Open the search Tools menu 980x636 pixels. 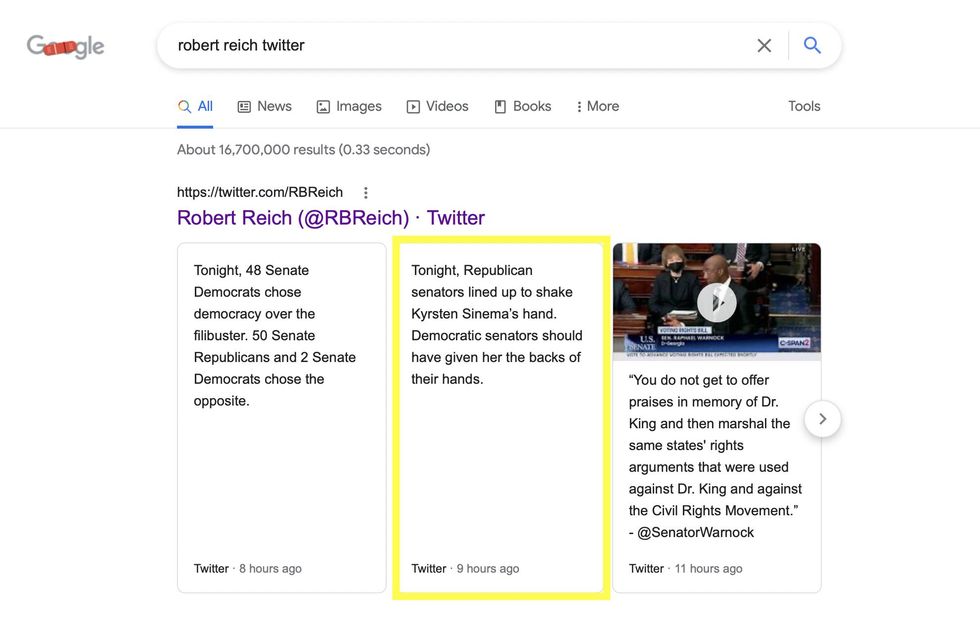[804, 106]
